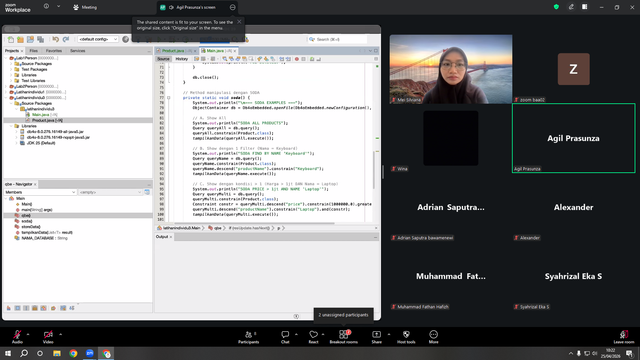Image resolution: width=640 pixels, height=360 pixels.
Task: Open audio options arrow next to Audio
Action: pos(28,334)
